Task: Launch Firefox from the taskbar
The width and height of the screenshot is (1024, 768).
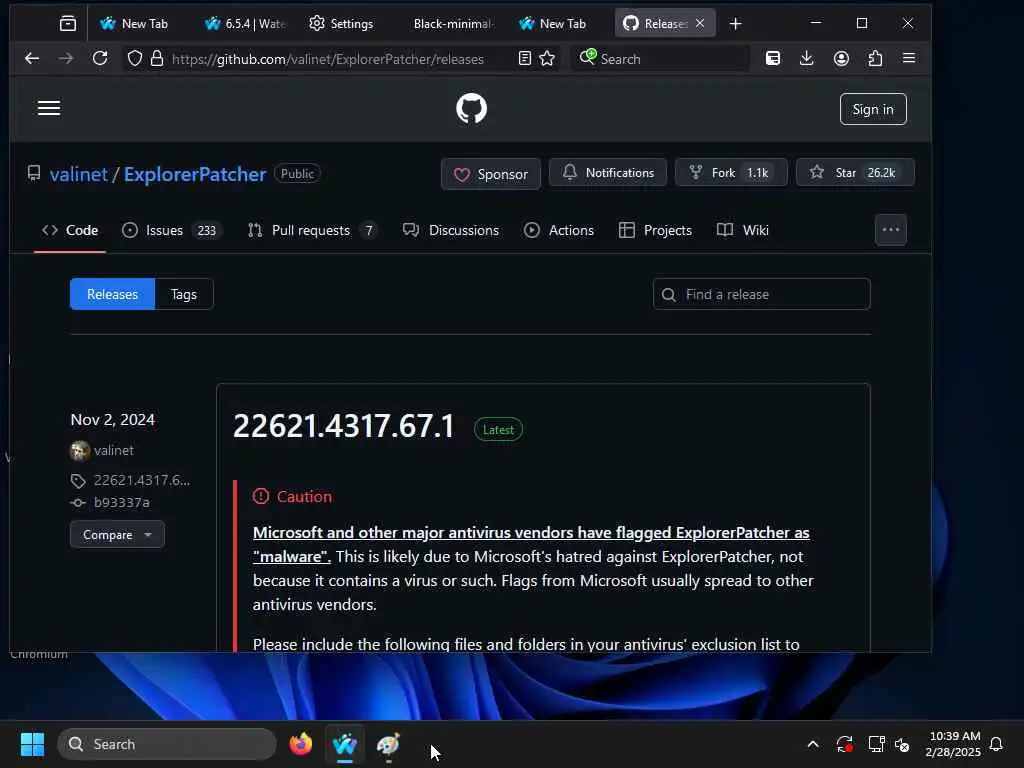Action: 300,744
